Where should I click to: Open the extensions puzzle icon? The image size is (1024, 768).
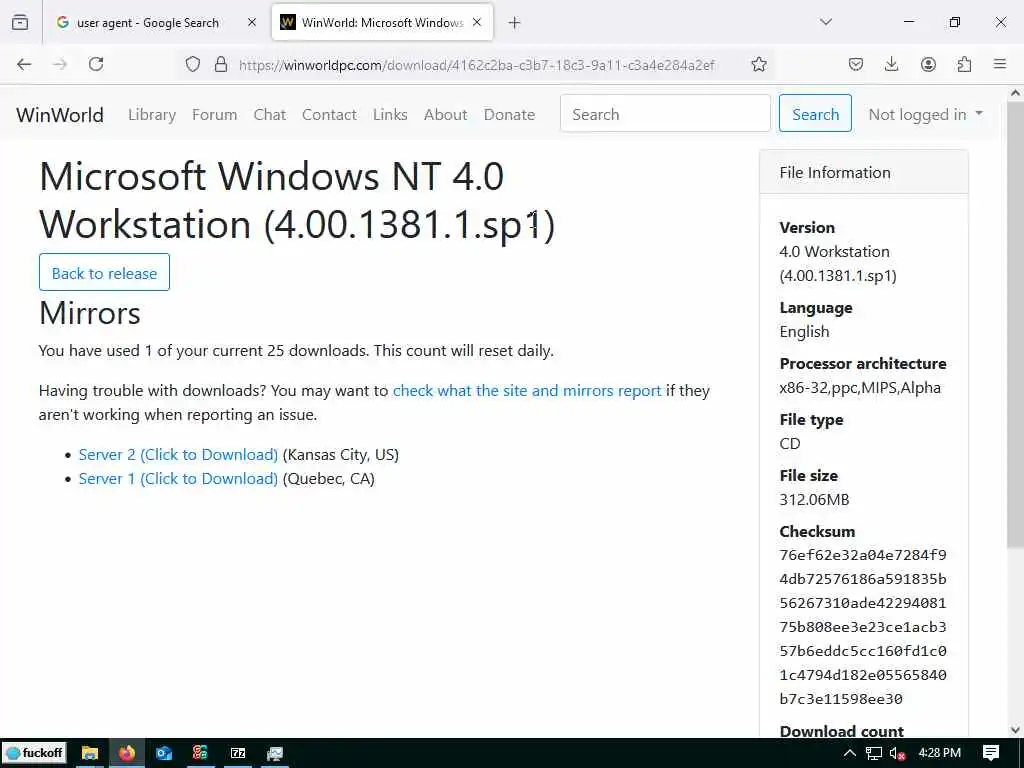(x=964, y=64)
